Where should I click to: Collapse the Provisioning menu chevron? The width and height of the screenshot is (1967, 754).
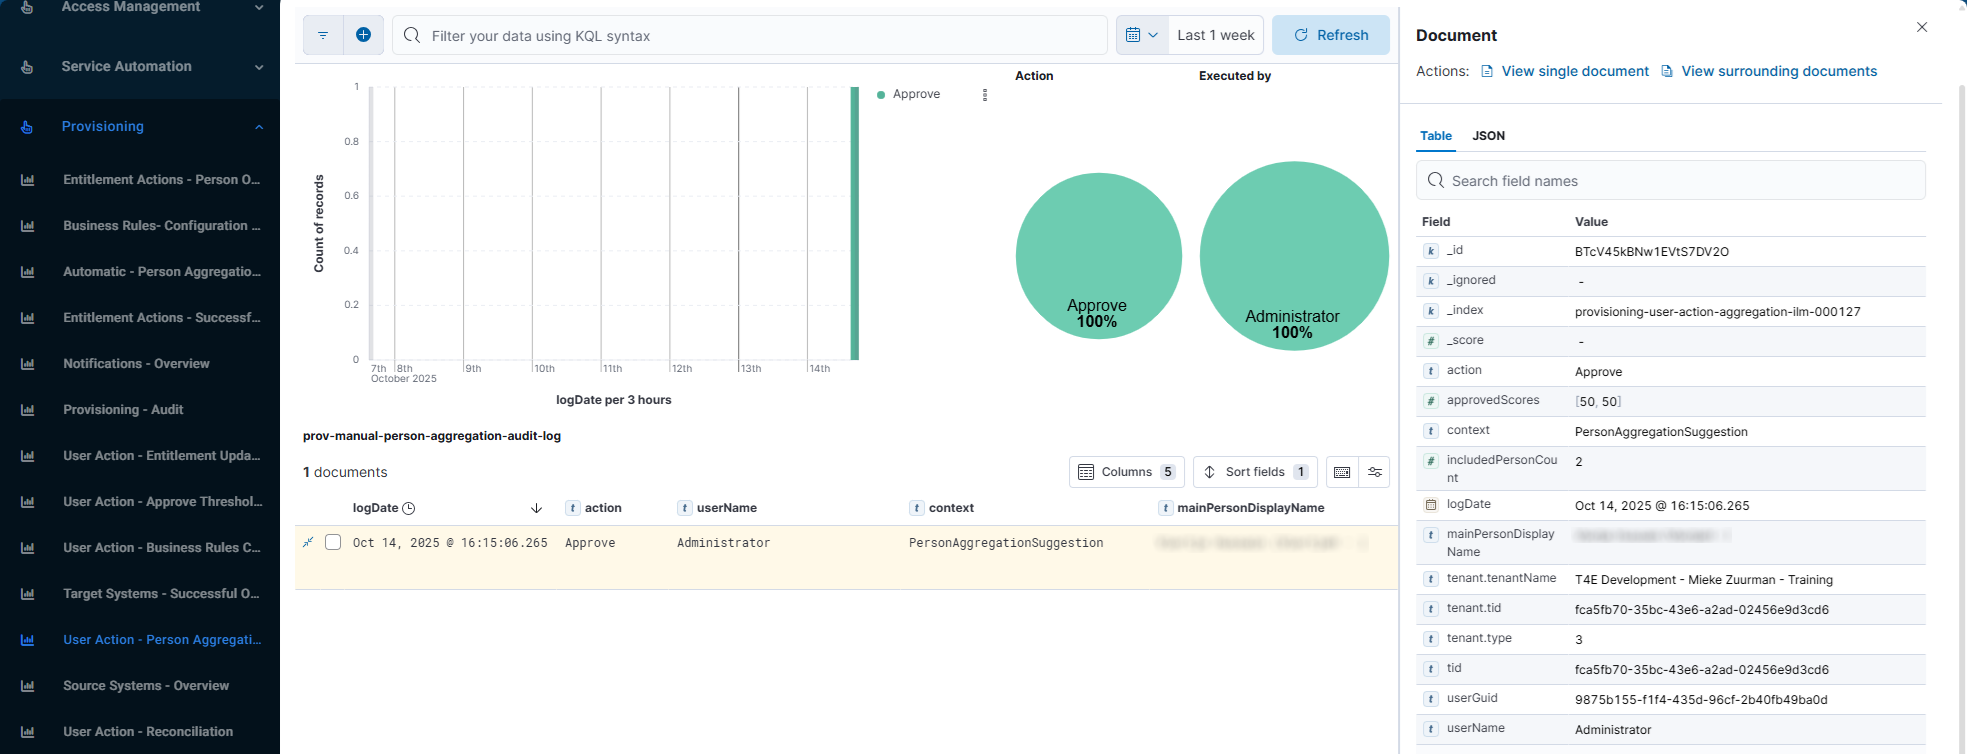coord(259,127)
